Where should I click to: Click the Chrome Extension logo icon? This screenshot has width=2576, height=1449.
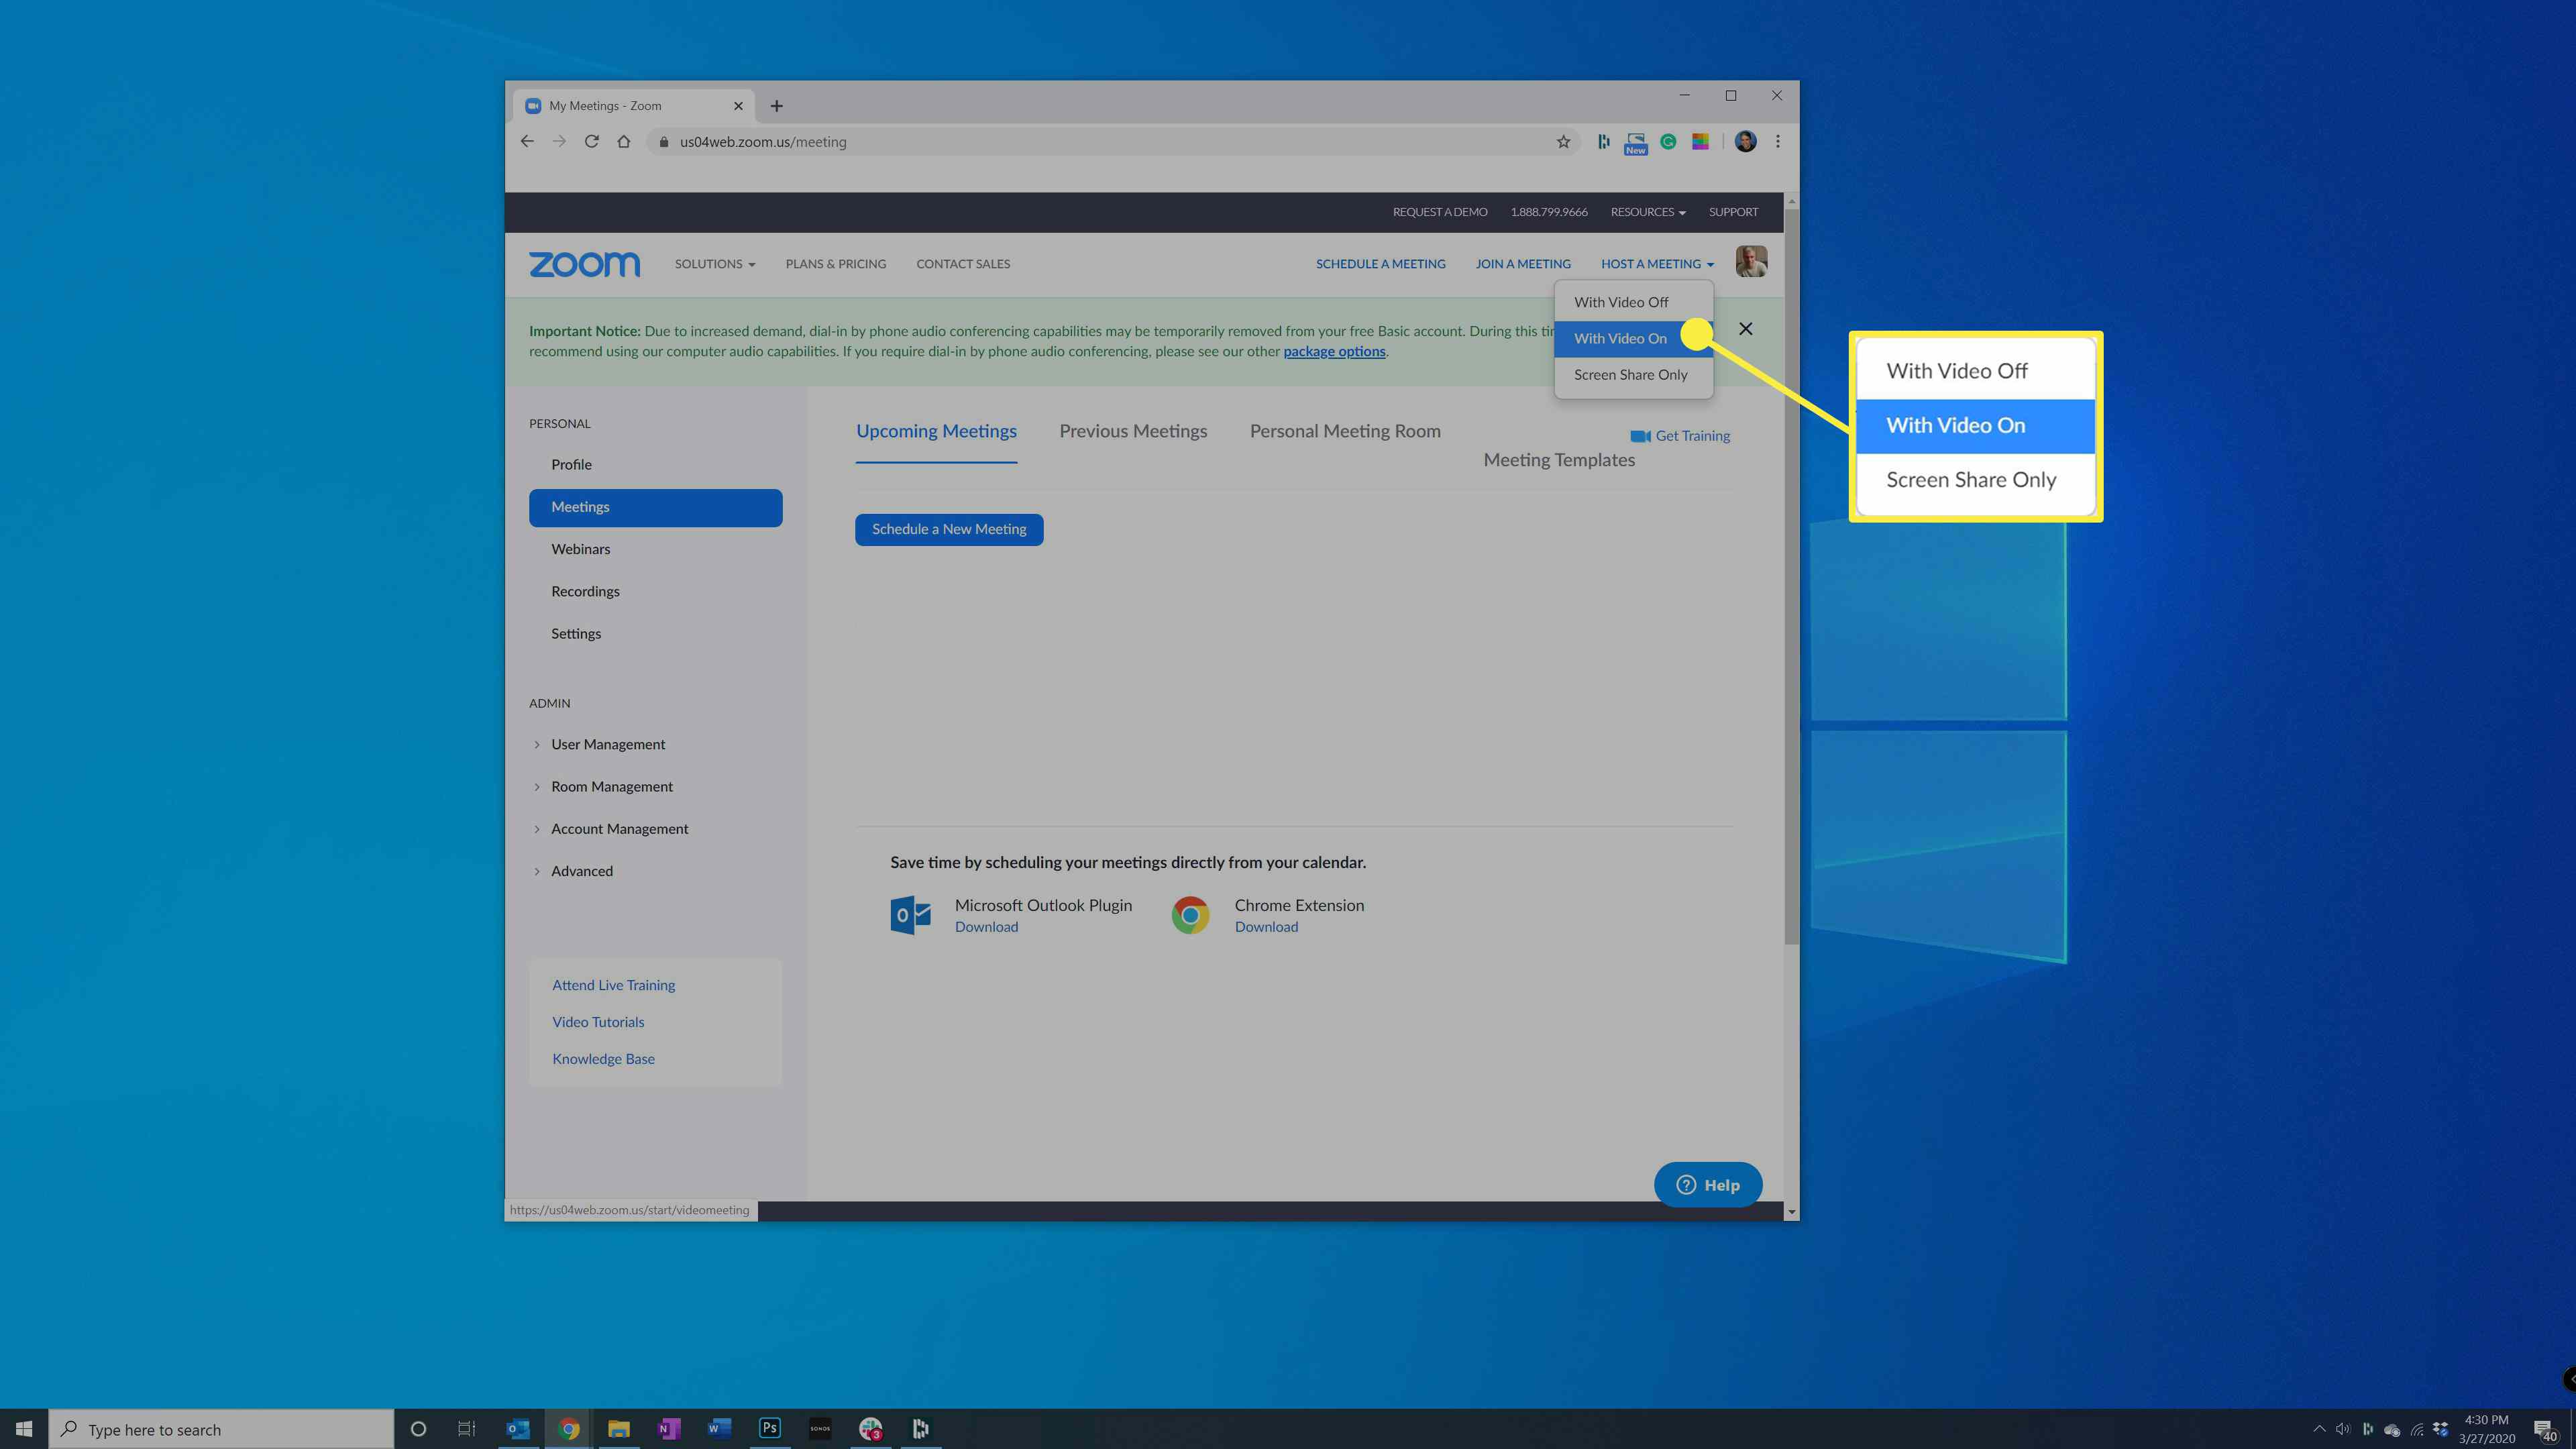pos(1190,915)
